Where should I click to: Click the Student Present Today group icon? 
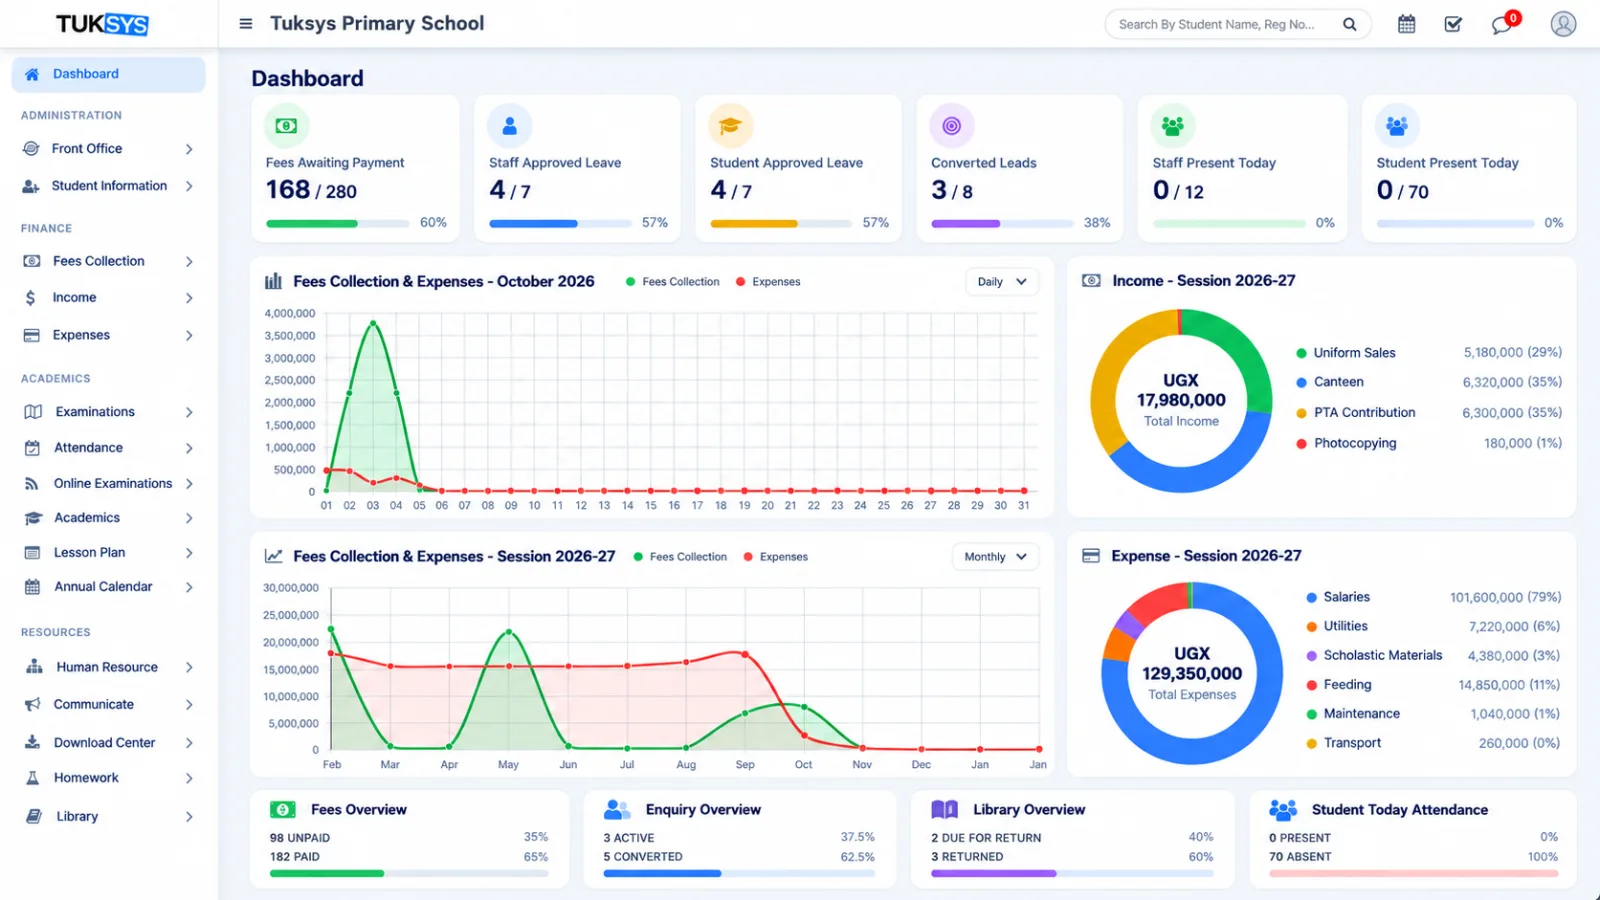1397,126
